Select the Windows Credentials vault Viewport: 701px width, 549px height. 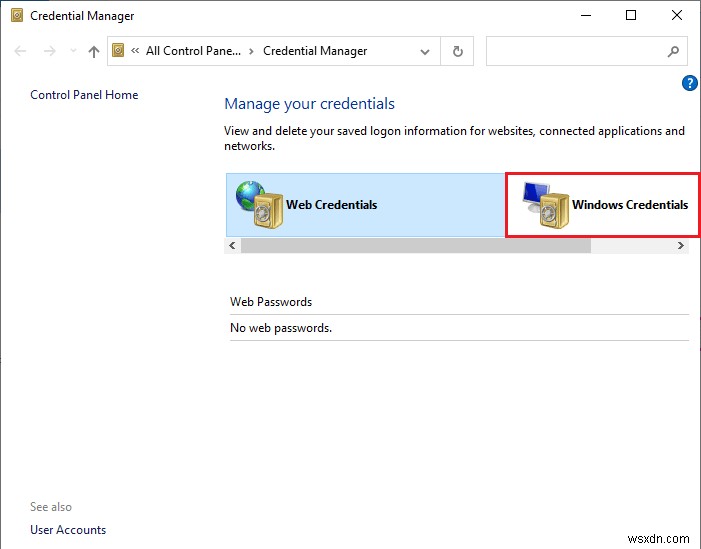click(x=603, y=205)
